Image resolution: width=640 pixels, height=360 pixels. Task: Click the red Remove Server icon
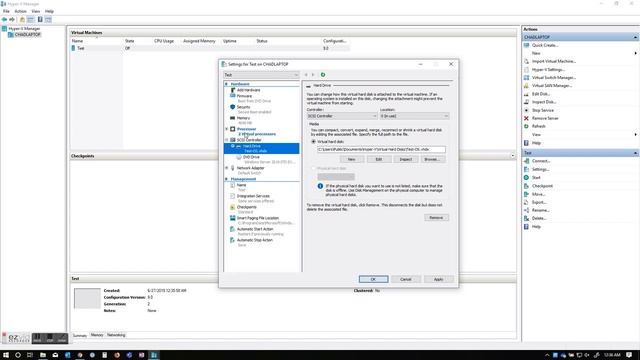pos(527,118)
